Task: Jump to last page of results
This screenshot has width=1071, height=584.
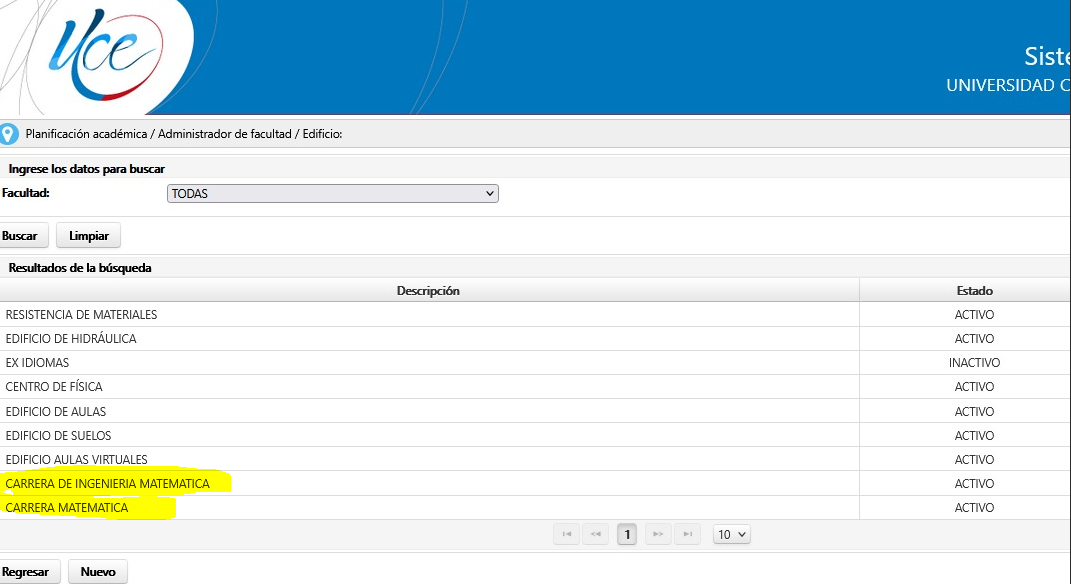Action: (x=687, y=535)
